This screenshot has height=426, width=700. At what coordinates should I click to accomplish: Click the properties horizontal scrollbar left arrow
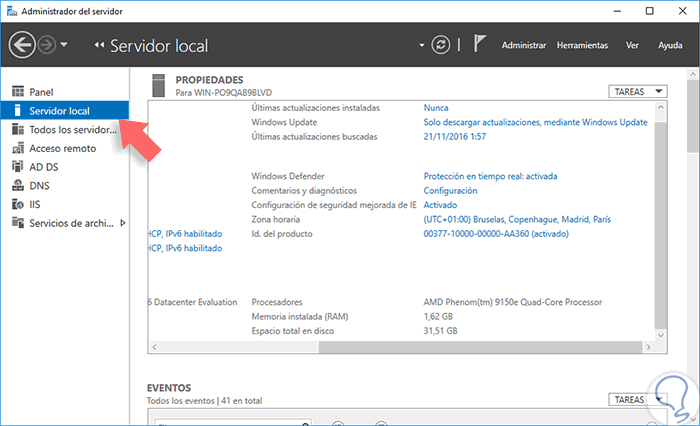(154, 347)
